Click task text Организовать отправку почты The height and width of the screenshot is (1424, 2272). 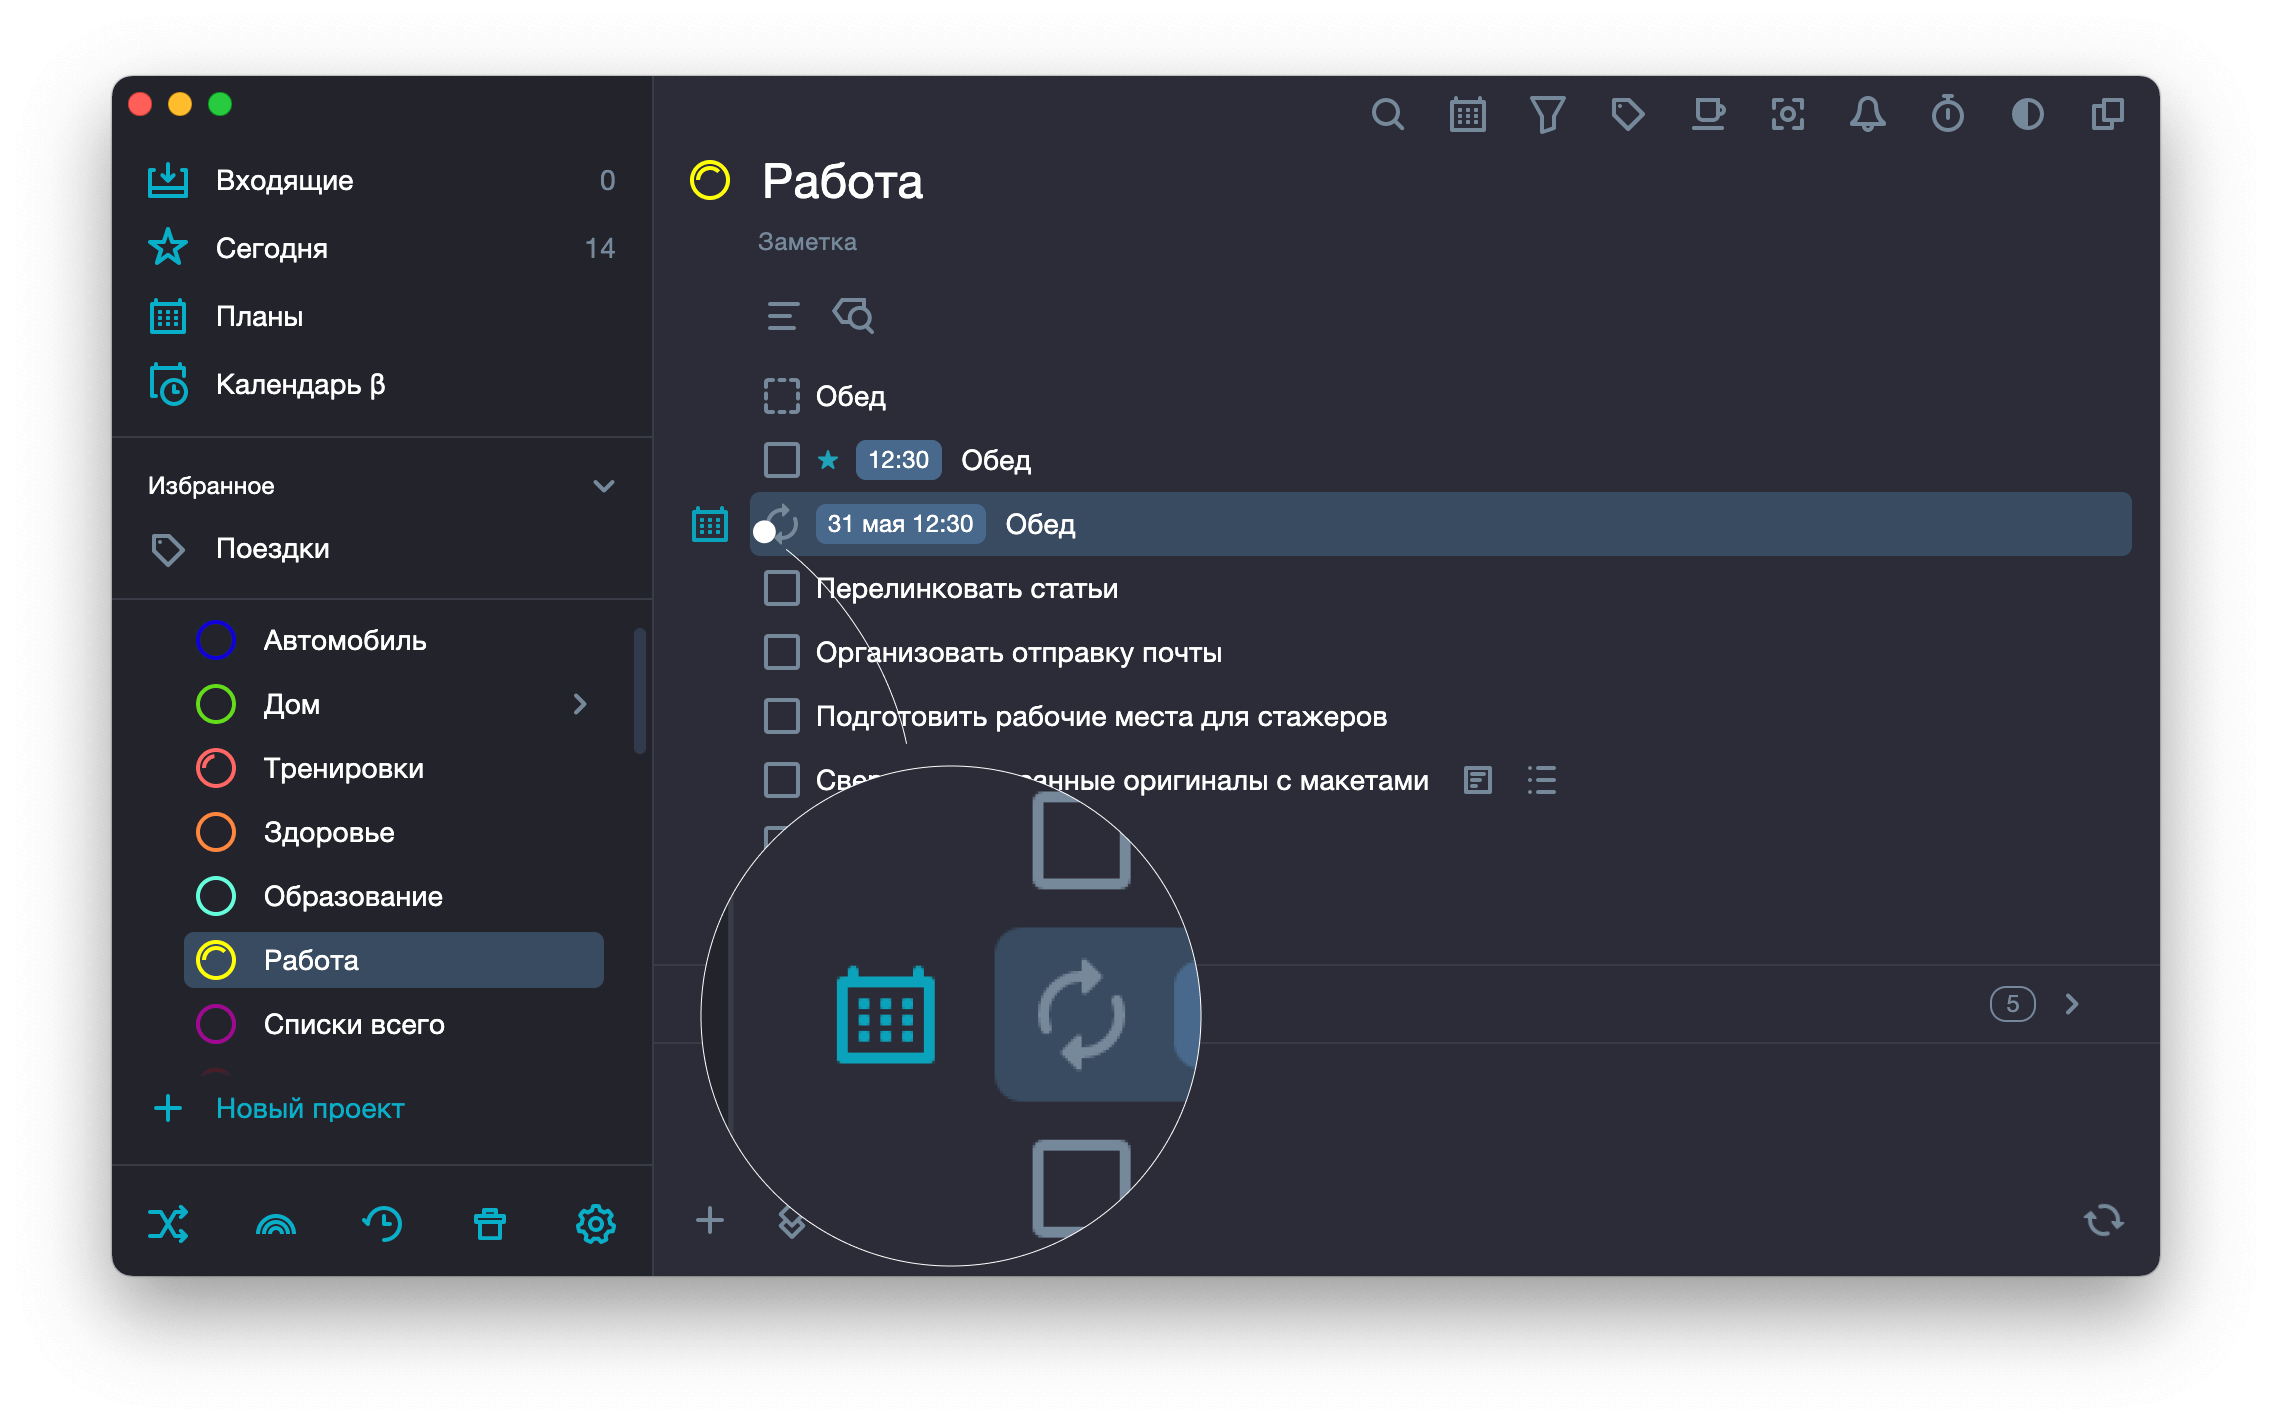coord(1019,652)
